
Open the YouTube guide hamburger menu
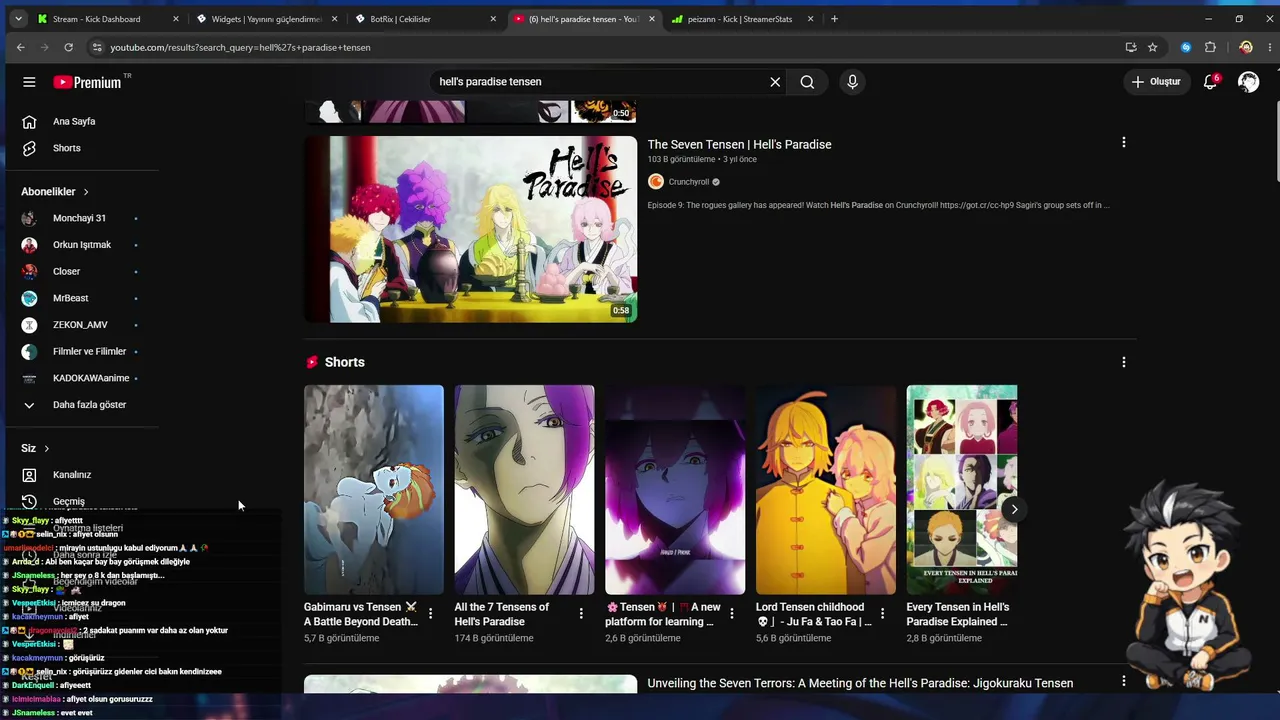pos(29,82)
